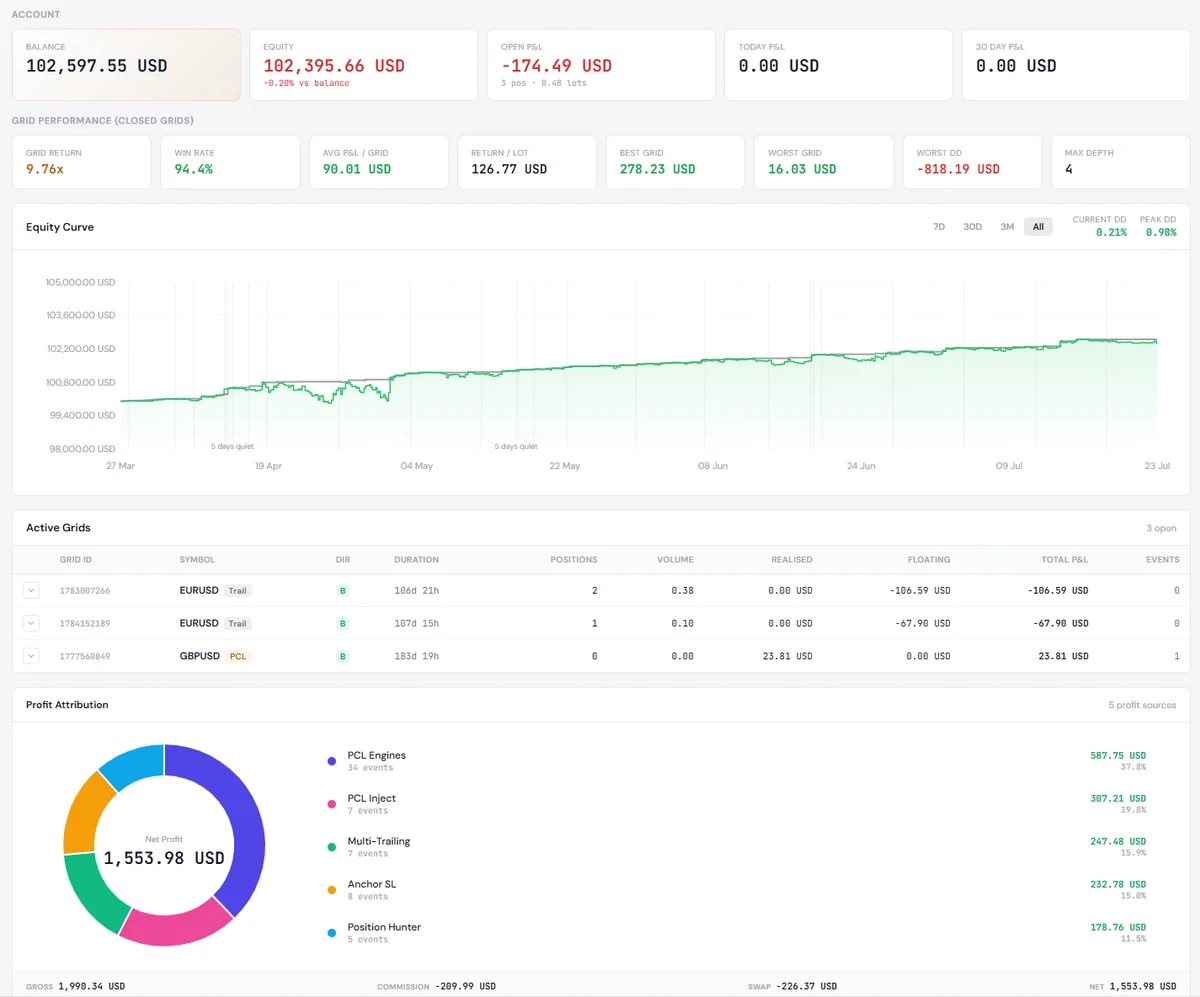Click the -106.59 USD total P&L cell

1058,591
